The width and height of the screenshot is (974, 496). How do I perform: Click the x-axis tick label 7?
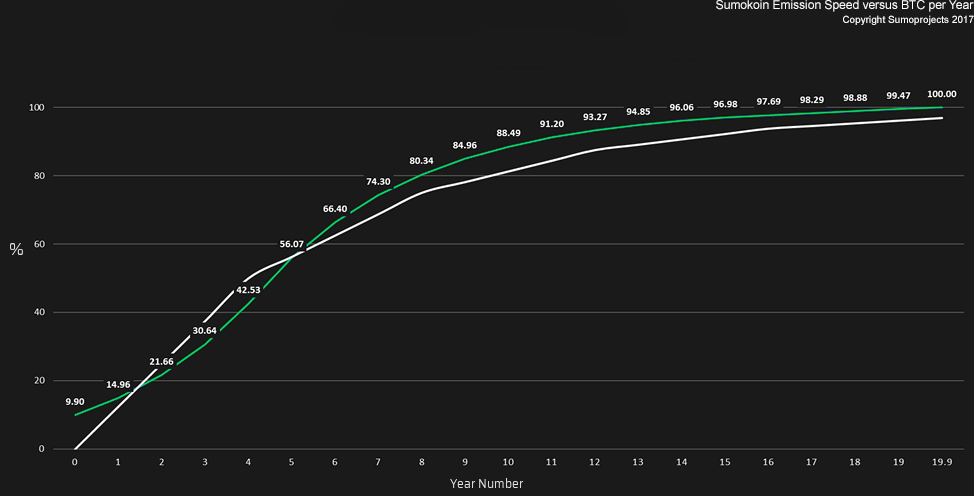[378, 462]
